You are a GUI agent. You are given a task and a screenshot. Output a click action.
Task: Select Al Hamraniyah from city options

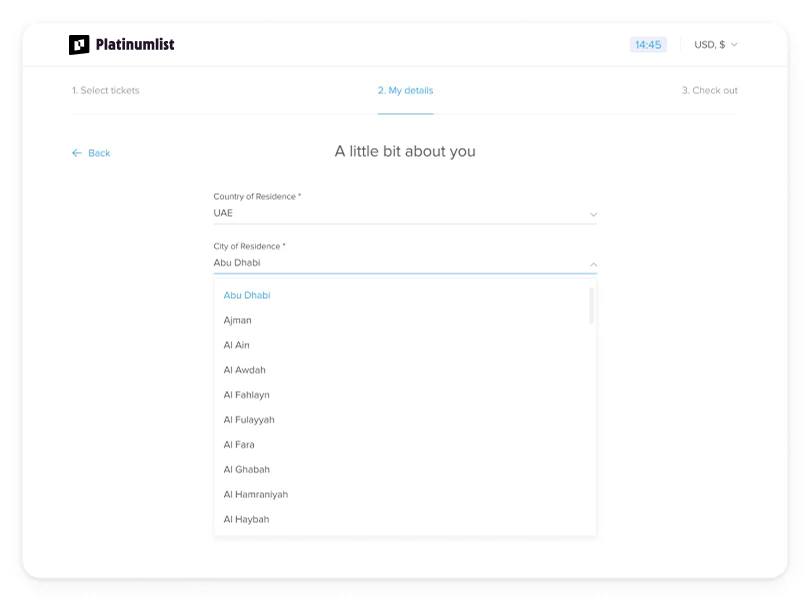tap(256, 495)
